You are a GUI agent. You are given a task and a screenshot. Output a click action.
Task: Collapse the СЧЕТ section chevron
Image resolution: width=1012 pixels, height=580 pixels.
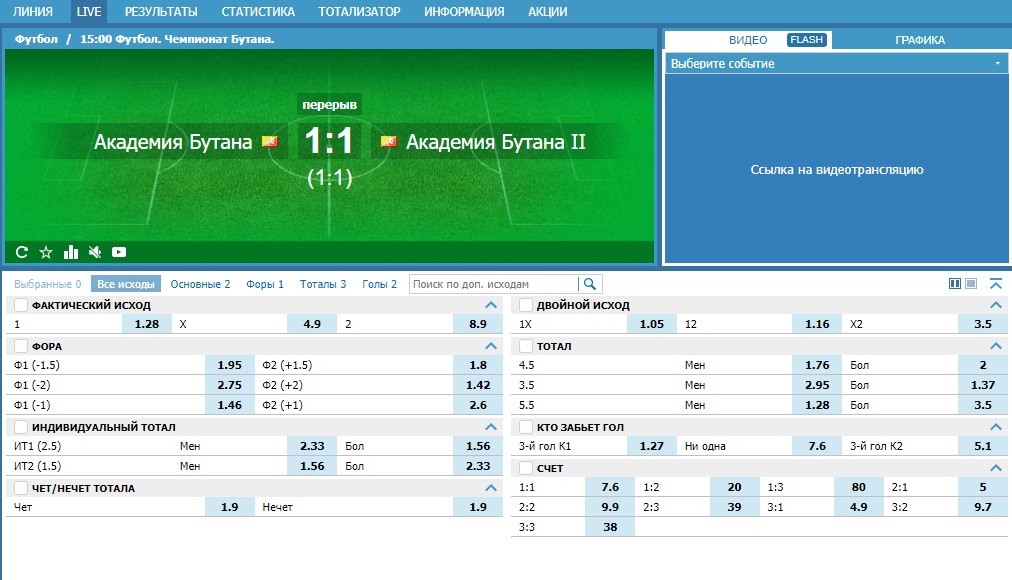(x=996, y=468)
